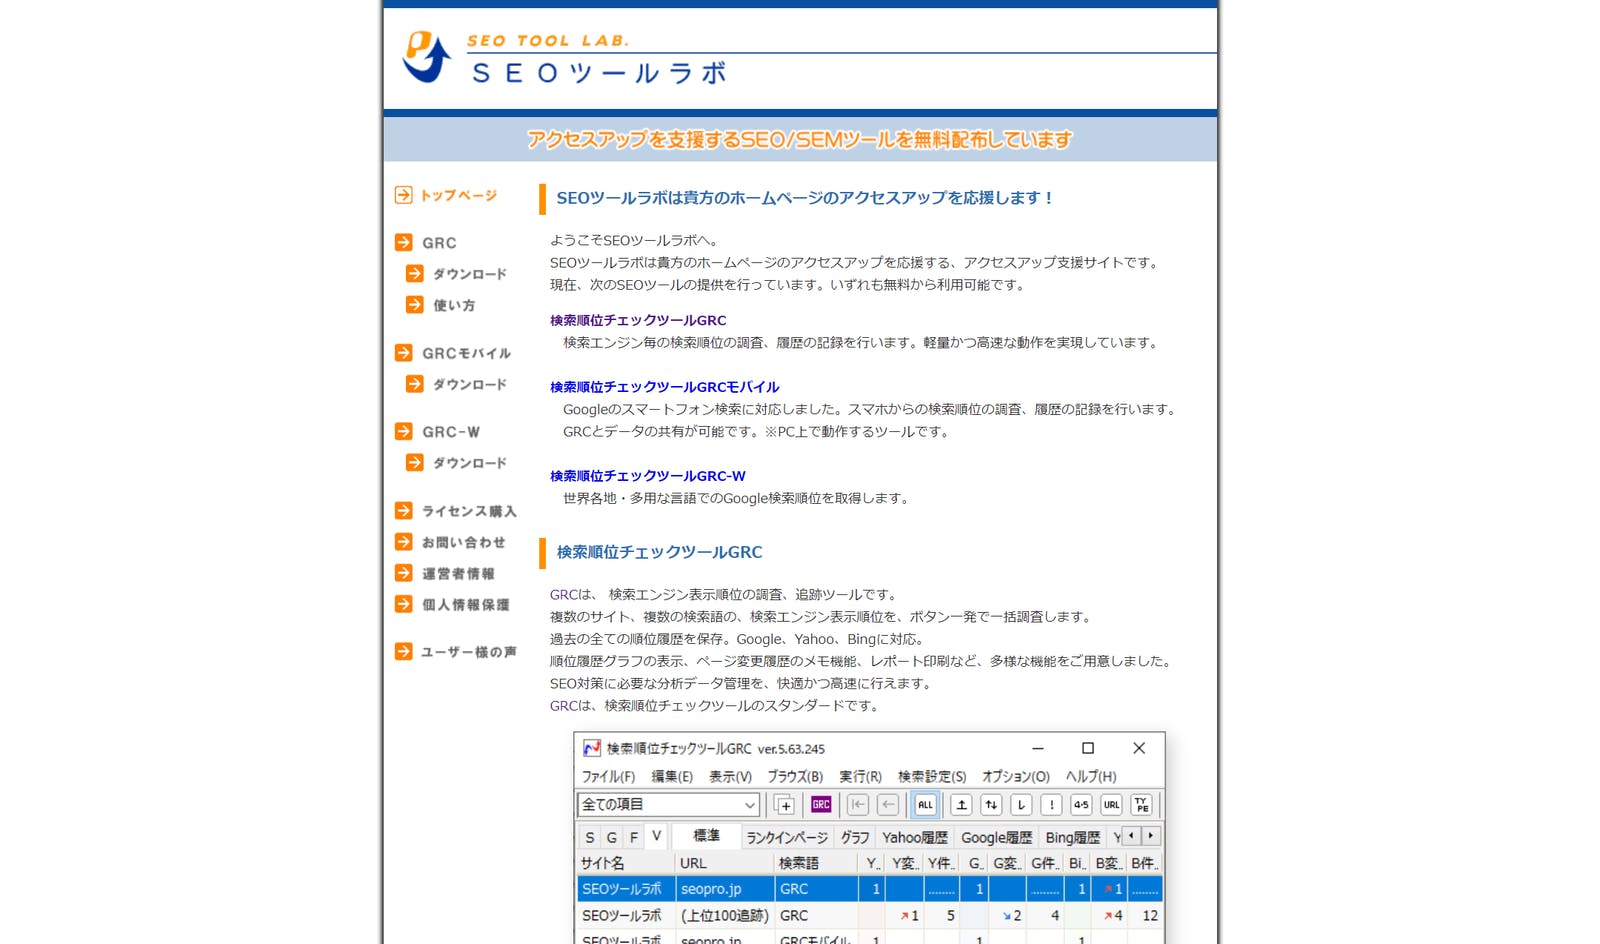Open the 検索順位チェックツールGRCモバイル link

click(664, 387)
